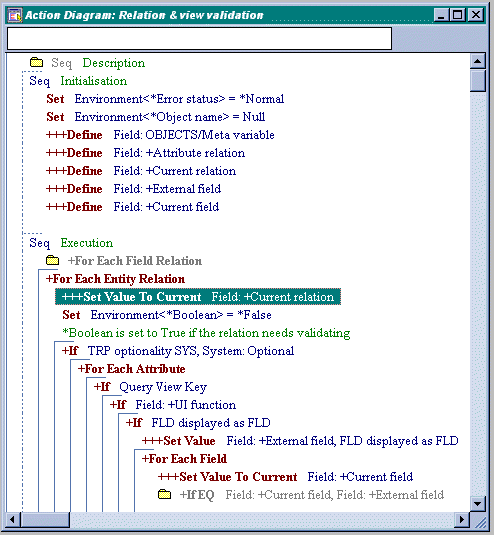Viewport: 494px width, 535px height.
Task: Click the horizontal scrollbar right arrow
Action: [462, 520]
